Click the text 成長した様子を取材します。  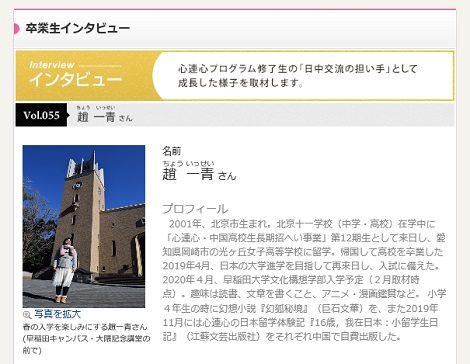click(241, 83)
